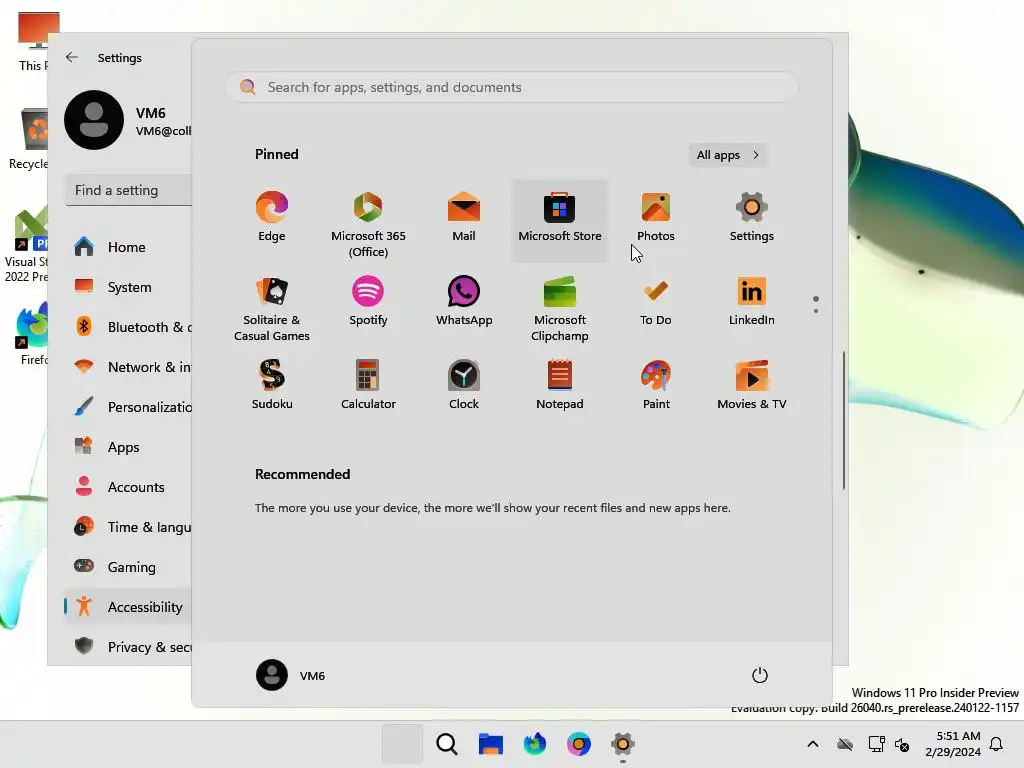This screenshot has width=1024, height=768.
Task: Focus the Start menu search box
Action: click(512, 88)
